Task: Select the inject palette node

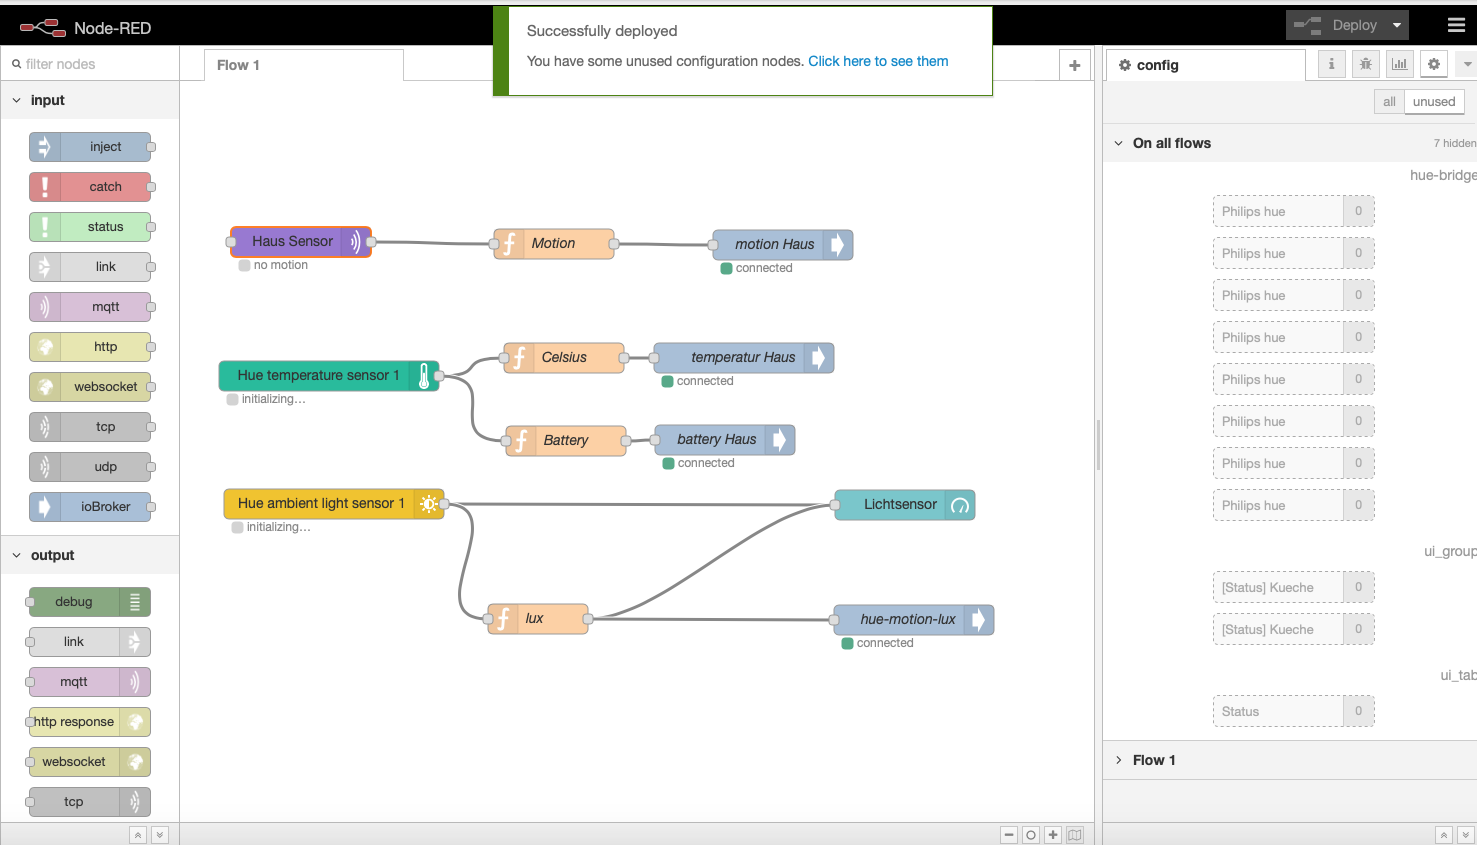Action: click(91, 147)
